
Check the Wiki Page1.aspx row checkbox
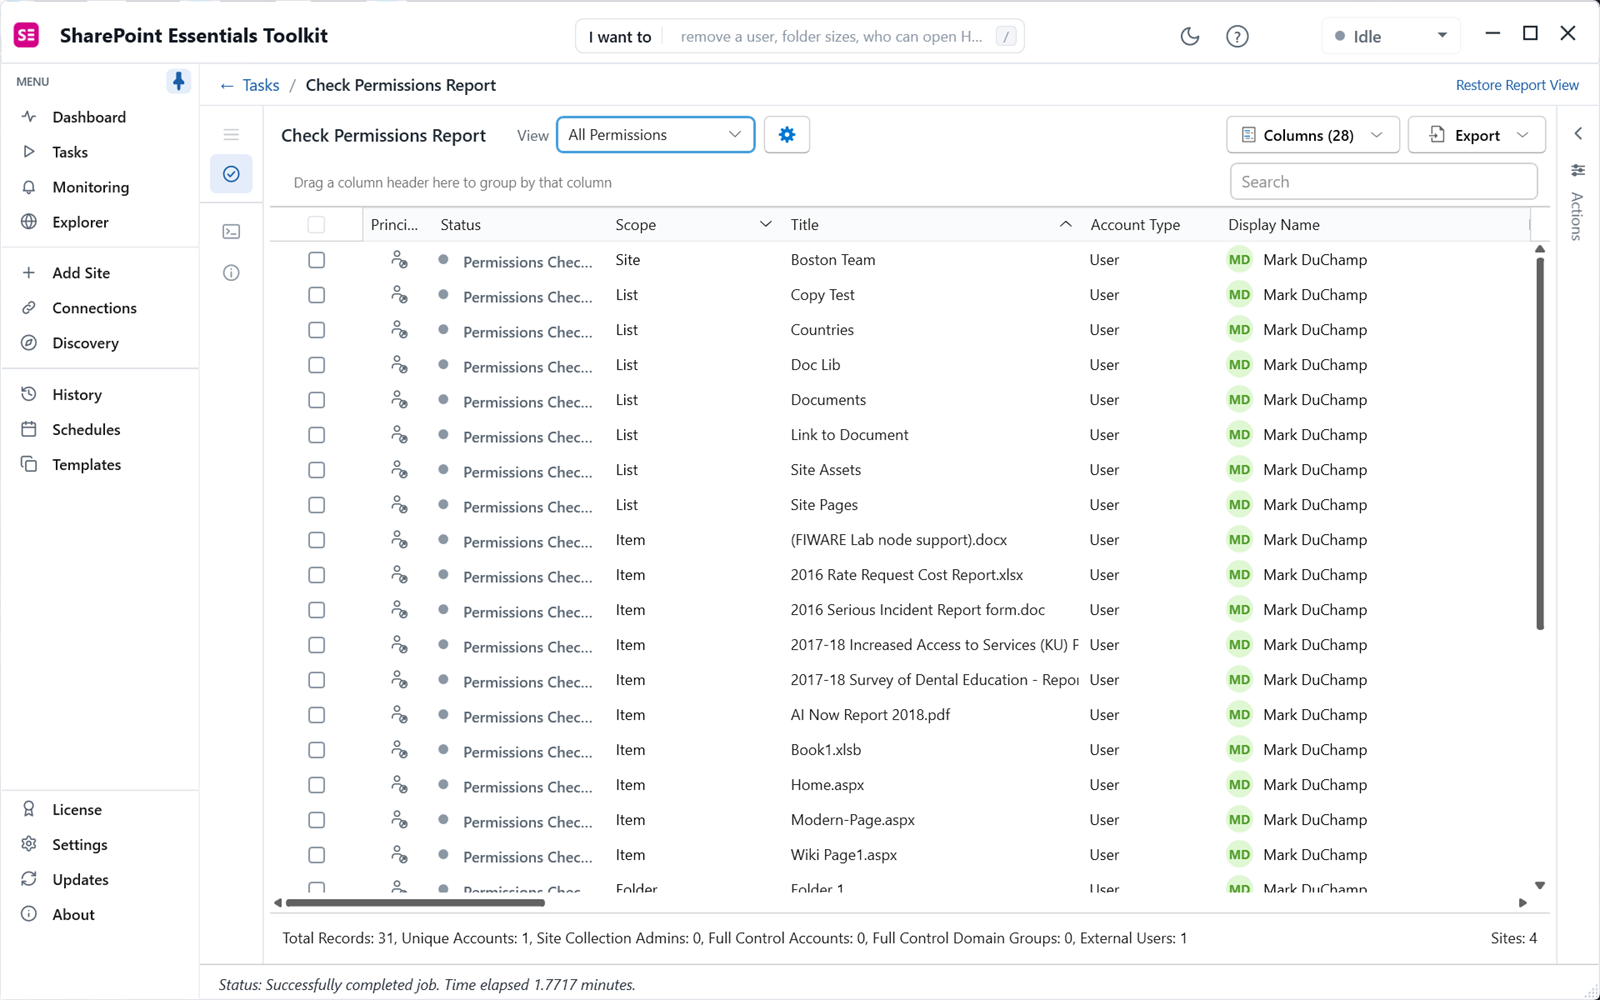316,855
